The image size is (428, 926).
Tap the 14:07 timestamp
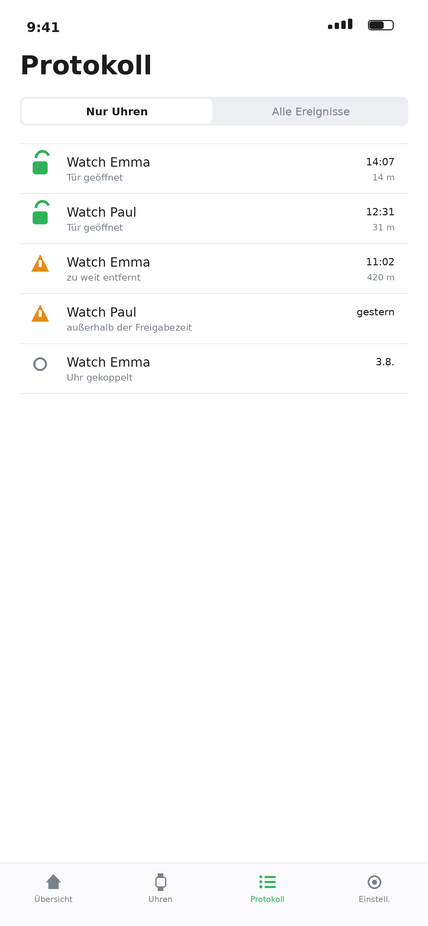(x=380, y=162)
